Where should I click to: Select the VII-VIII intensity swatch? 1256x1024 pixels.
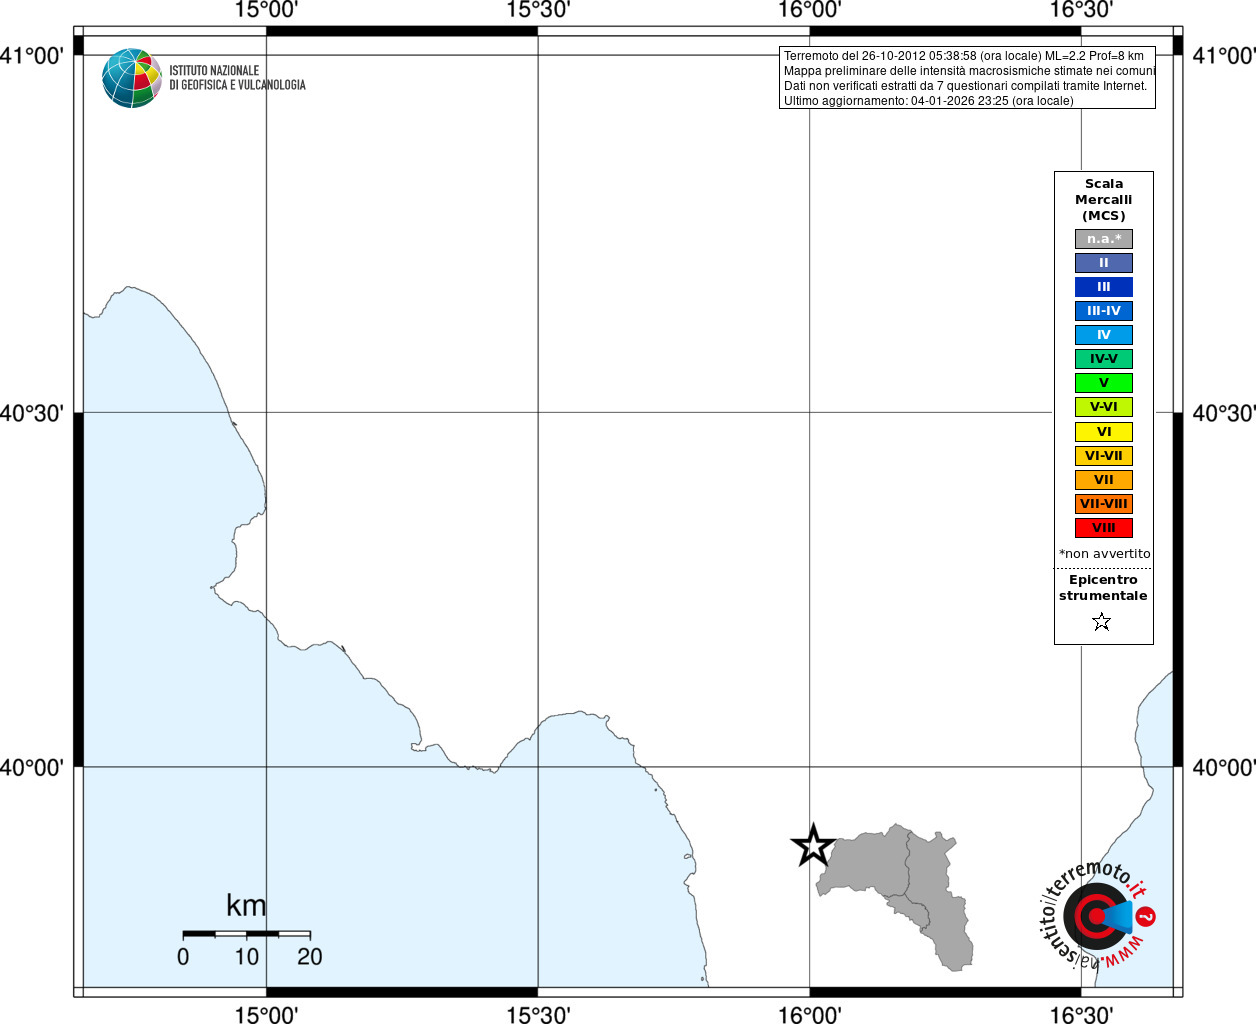1104,504
